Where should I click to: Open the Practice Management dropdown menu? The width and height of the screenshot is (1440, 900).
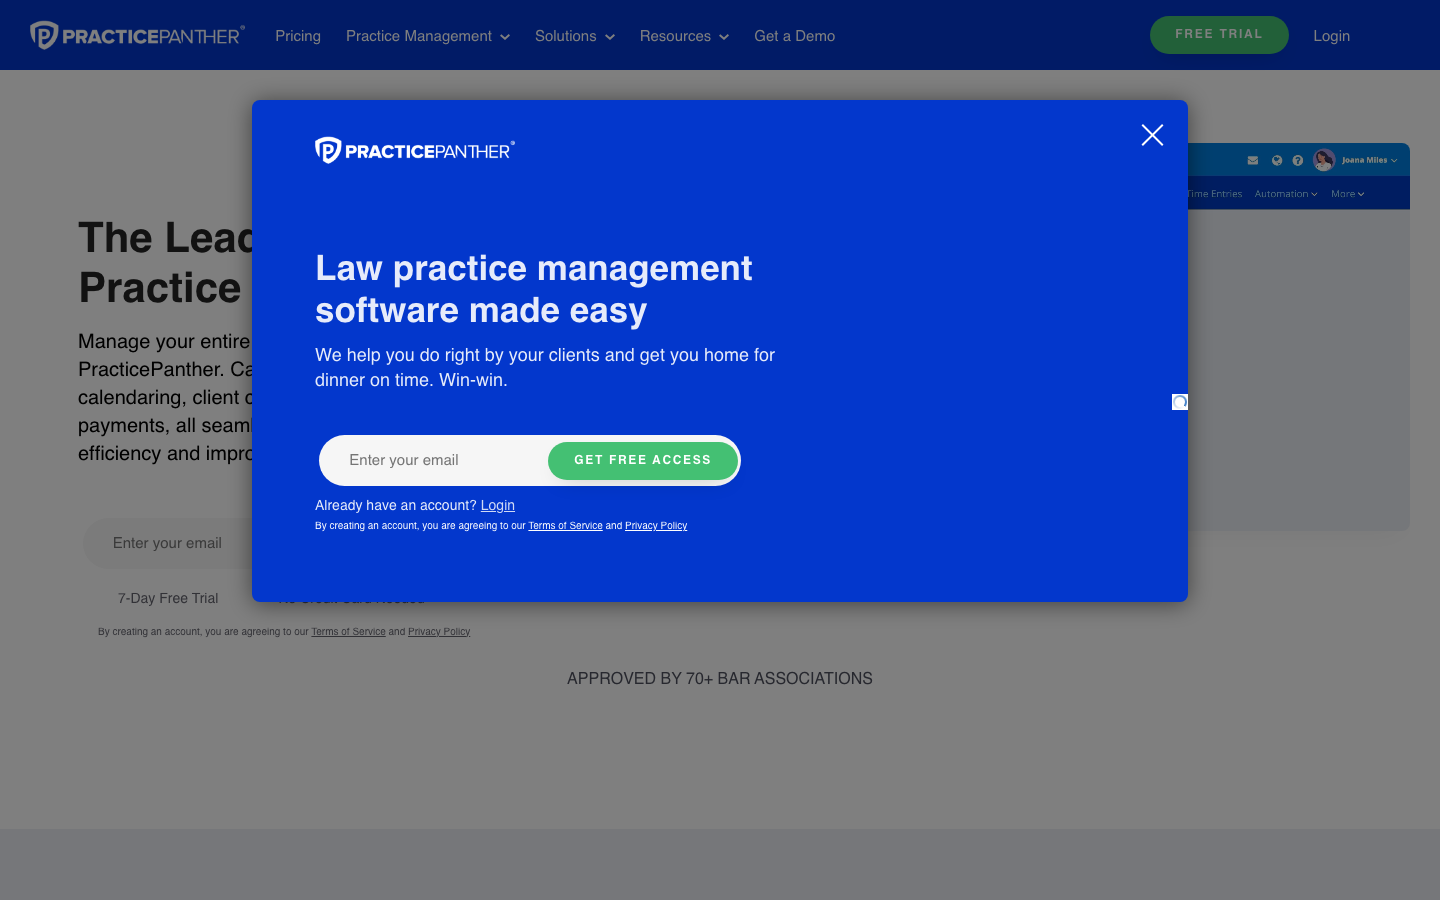[x=428, y=36]
